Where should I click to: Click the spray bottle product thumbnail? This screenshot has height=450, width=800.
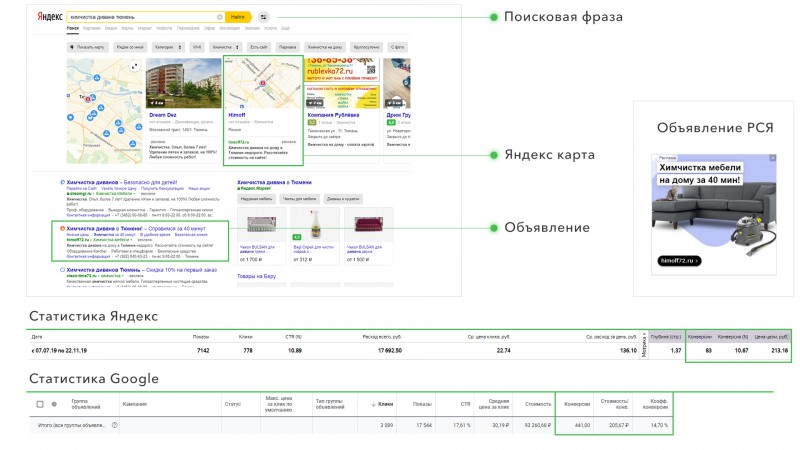(x=315, y=224)
